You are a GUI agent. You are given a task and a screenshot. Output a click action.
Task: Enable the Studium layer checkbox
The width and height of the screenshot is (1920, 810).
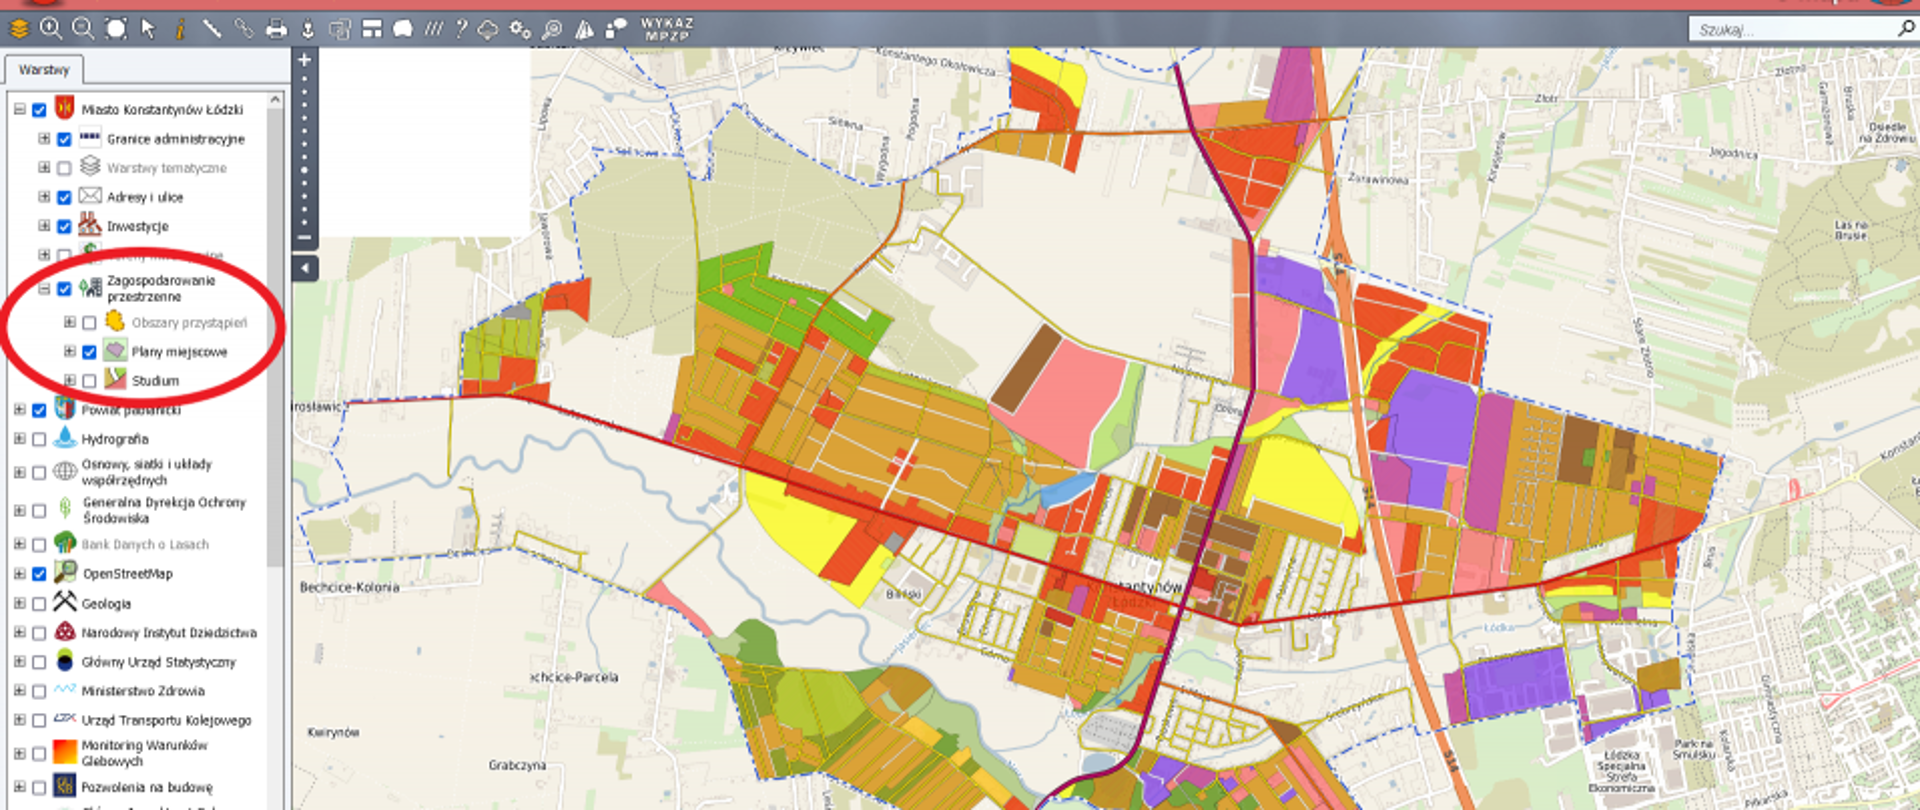[90, 381]
